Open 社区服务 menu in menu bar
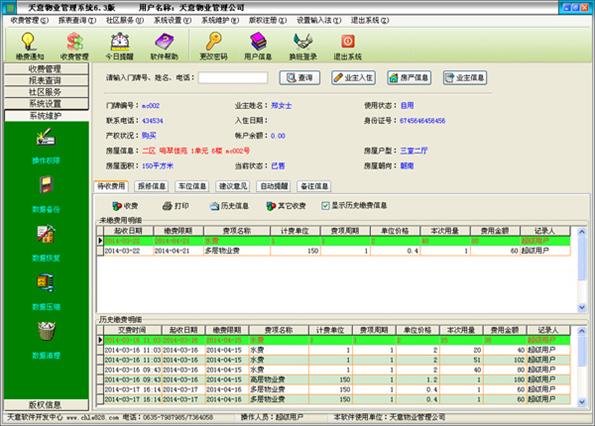This screenshot has height=426, width=595. pyautogui.click(x=125, y=20)
